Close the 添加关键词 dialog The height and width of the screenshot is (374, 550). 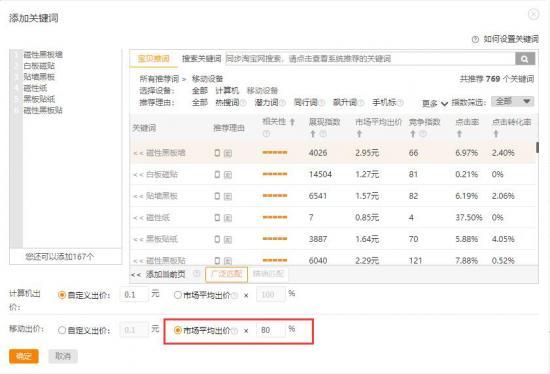[533, 14]
